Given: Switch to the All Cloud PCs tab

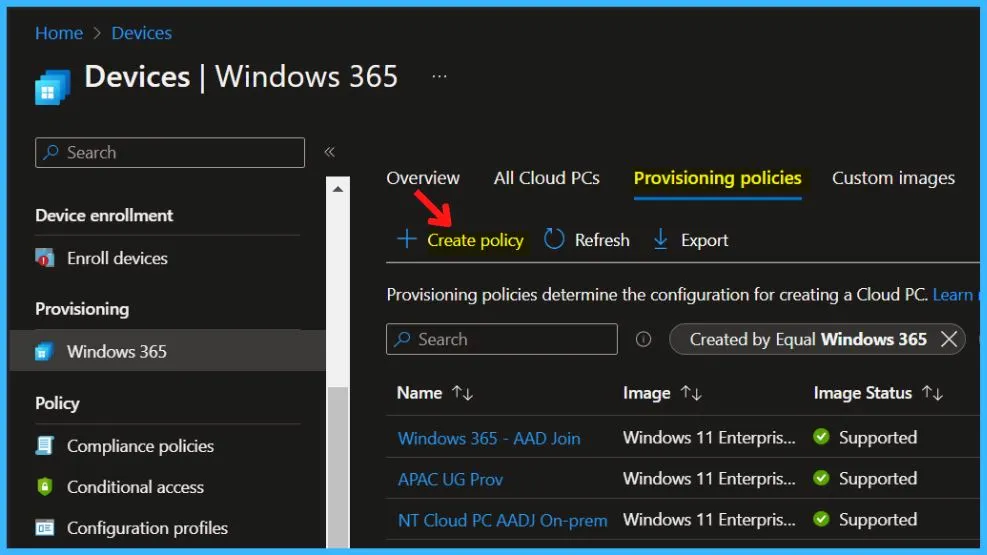Looking at the screenshot, I should tap(546, 178).
